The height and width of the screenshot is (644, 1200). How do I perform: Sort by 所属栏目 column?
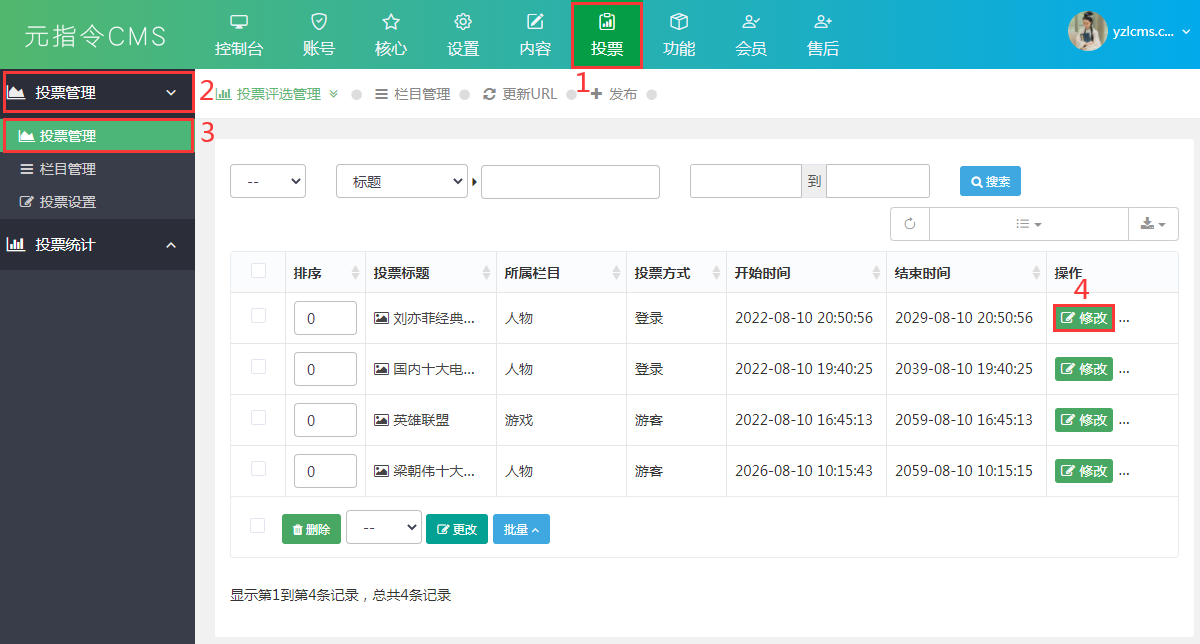(x=561, y=273)
